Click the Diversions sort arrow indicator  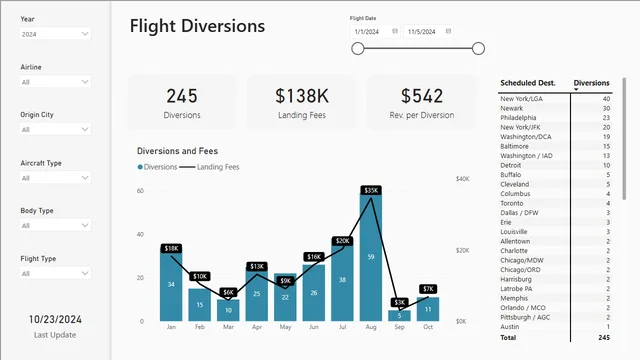coord(576,89)
